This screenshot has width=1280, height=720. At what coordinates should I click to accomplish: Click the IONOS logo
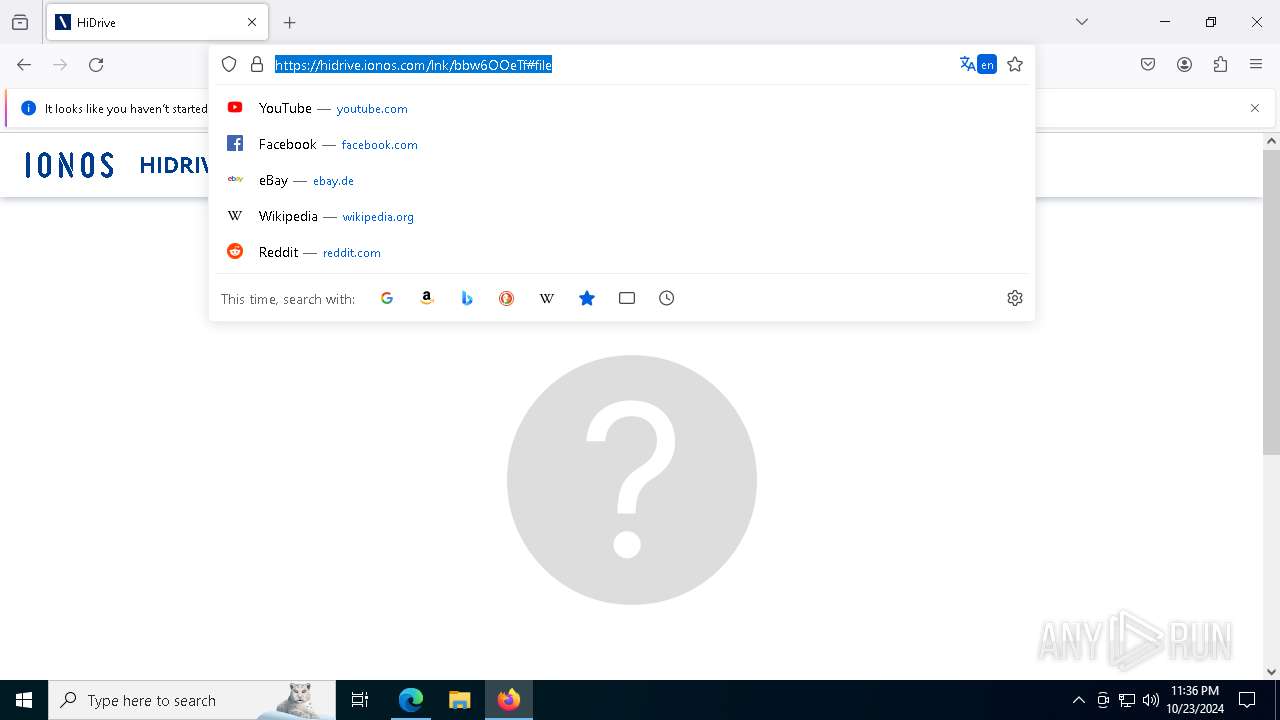tap(69, 165)
